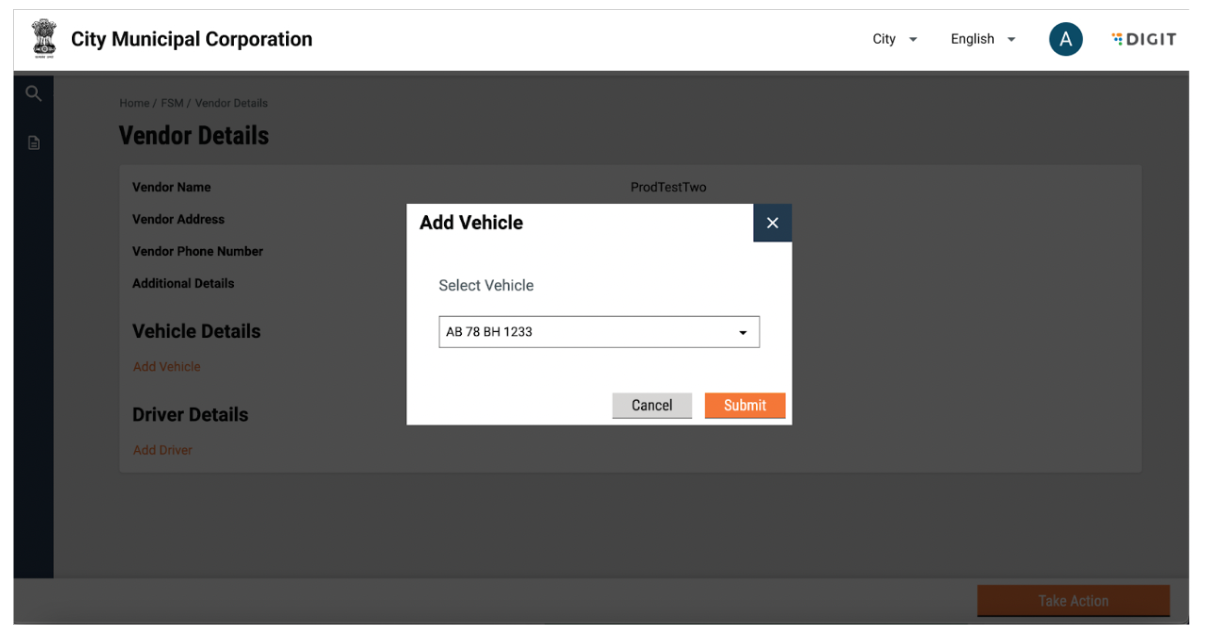Click the Vehicle Details heading
1216x634 pixels.
coord(196,331)
